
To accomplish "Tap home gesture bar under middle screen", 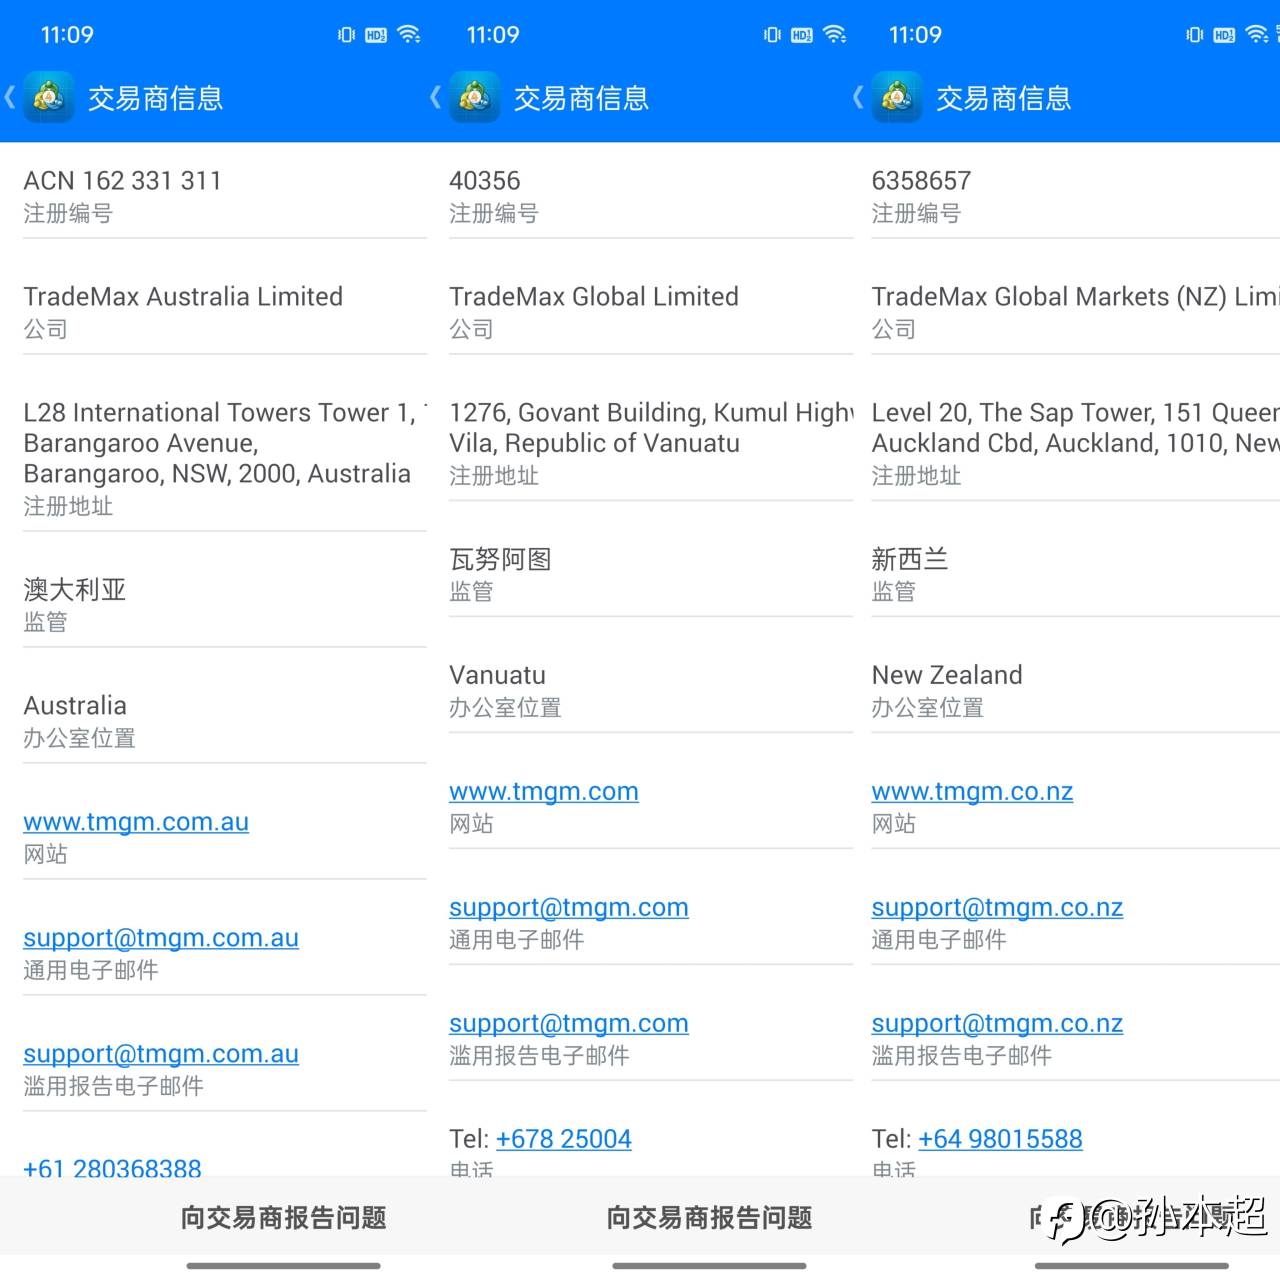I will pyautogui.click(x=709, y=1266).
